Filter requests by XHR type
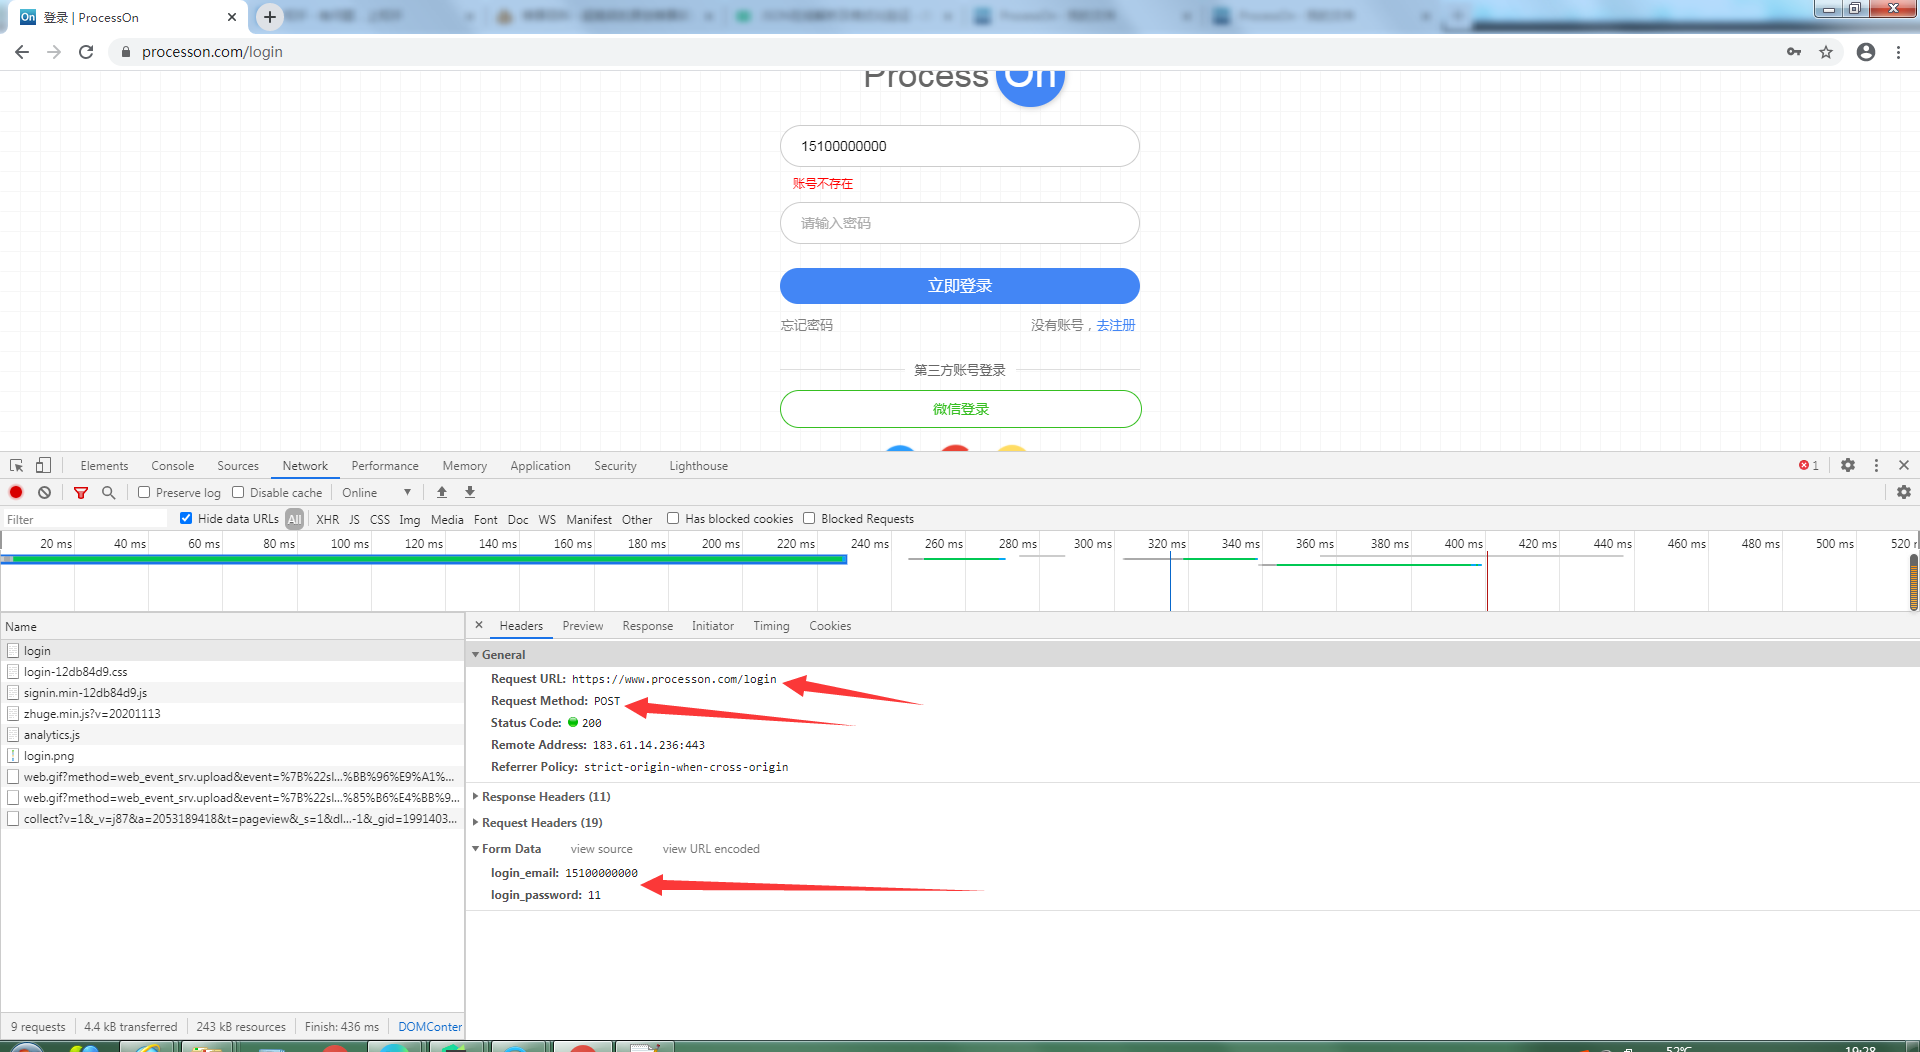 (x=328, y=519)
